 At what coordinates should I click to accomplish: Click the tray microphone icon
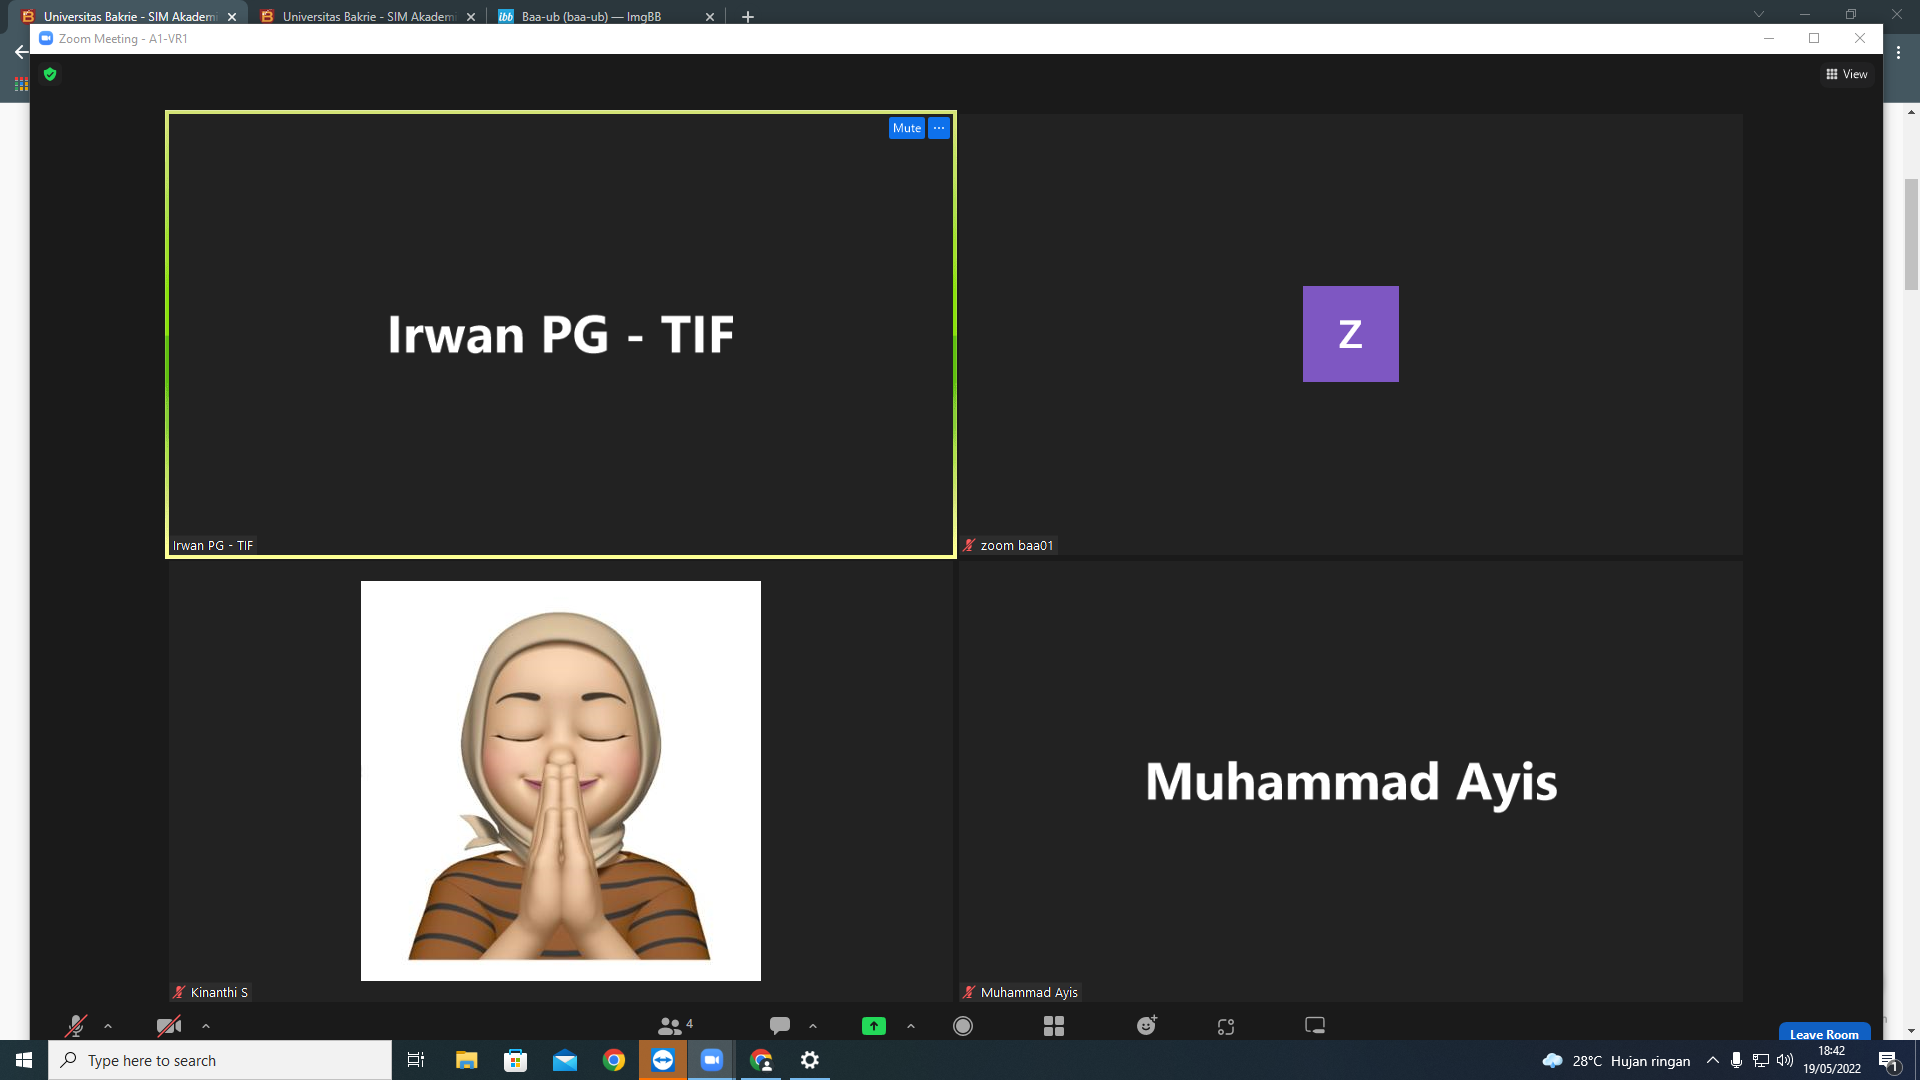(1737, 1060)
